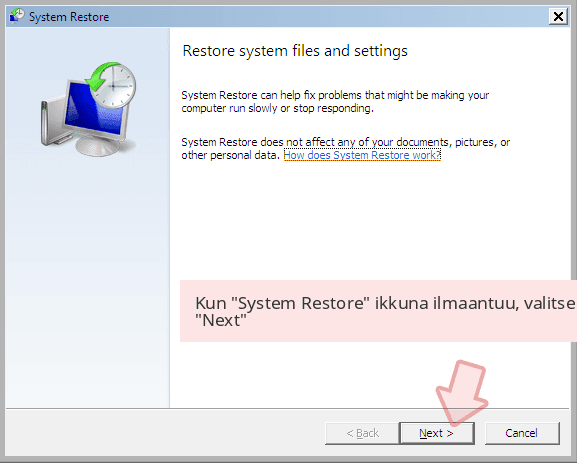Click the System Restore title bar icon
Screen dimensions: 577x463
click(x=17, y=16)
